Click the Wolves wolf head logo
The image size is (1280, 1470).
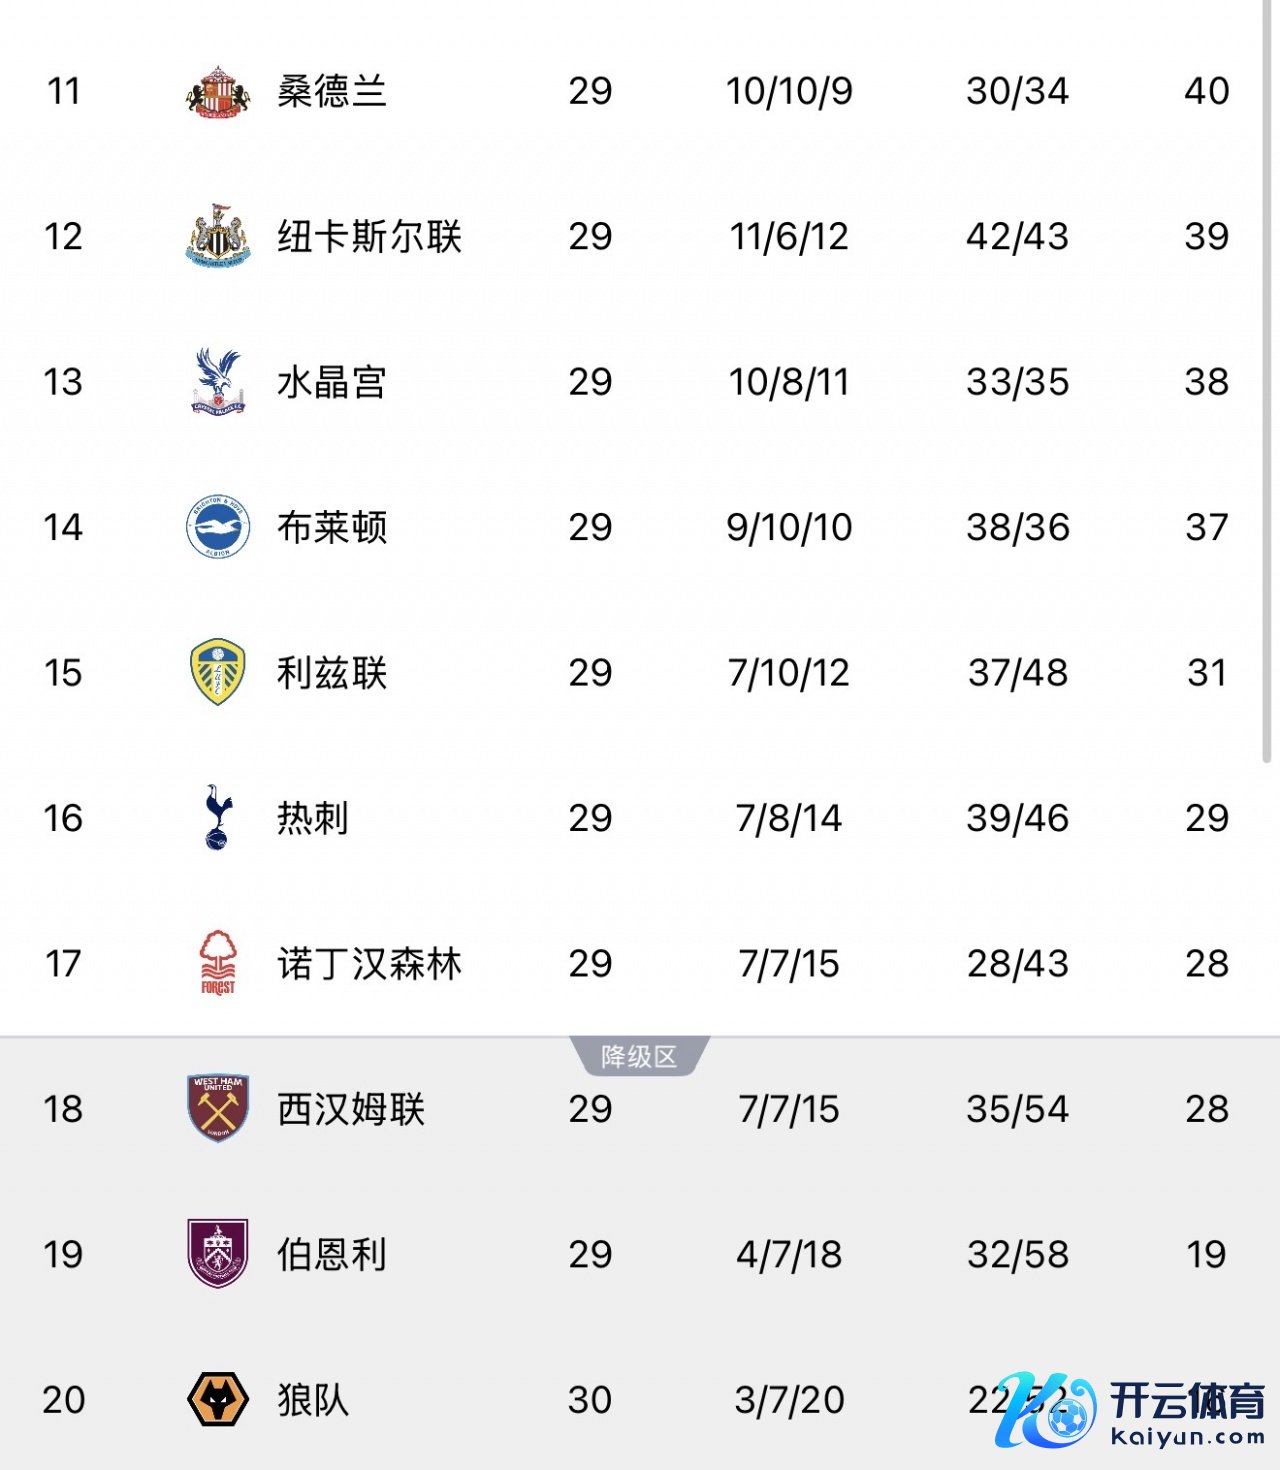(217, 1399)
